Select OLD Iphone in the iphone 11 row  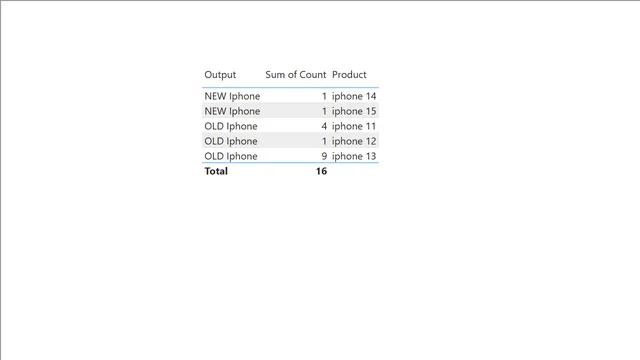click(x=231, y=126)
